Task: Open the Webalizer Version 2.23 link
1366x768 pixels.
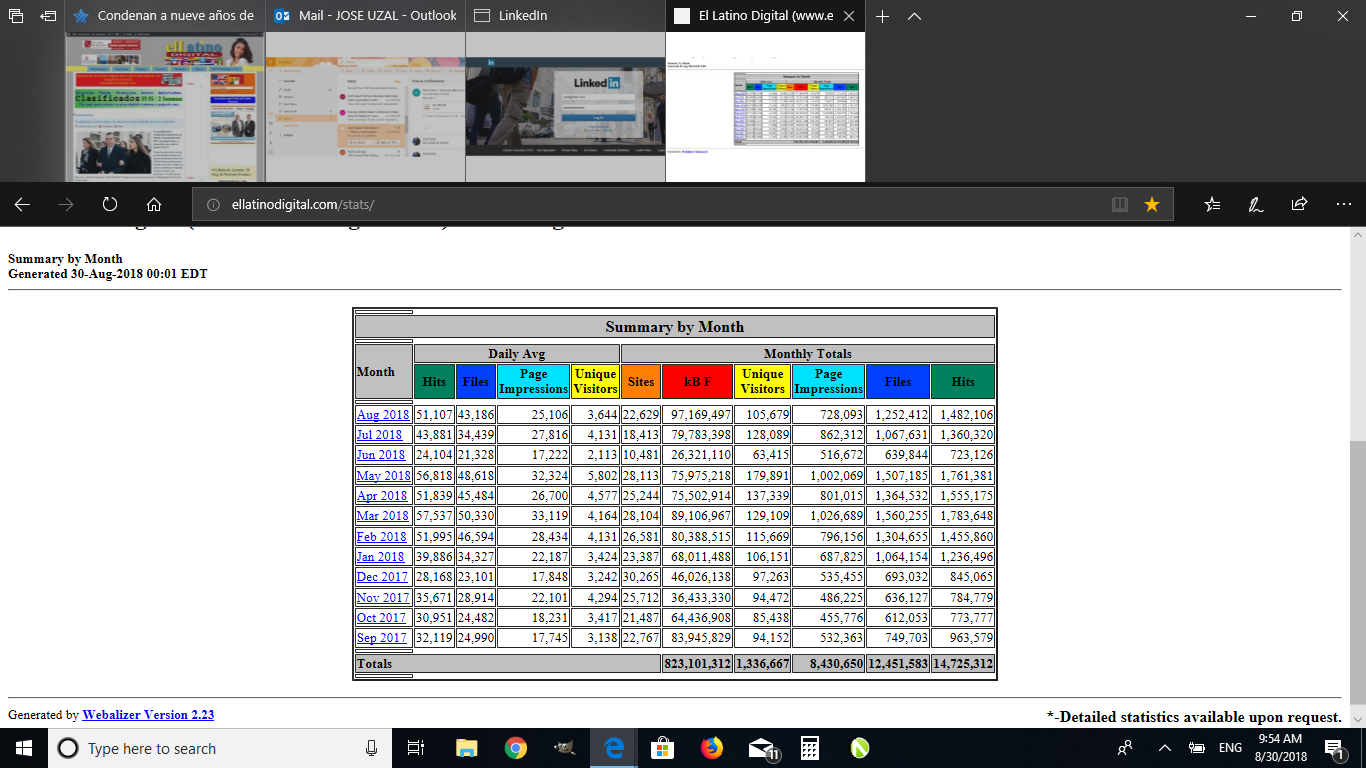Action: [148, 715]
